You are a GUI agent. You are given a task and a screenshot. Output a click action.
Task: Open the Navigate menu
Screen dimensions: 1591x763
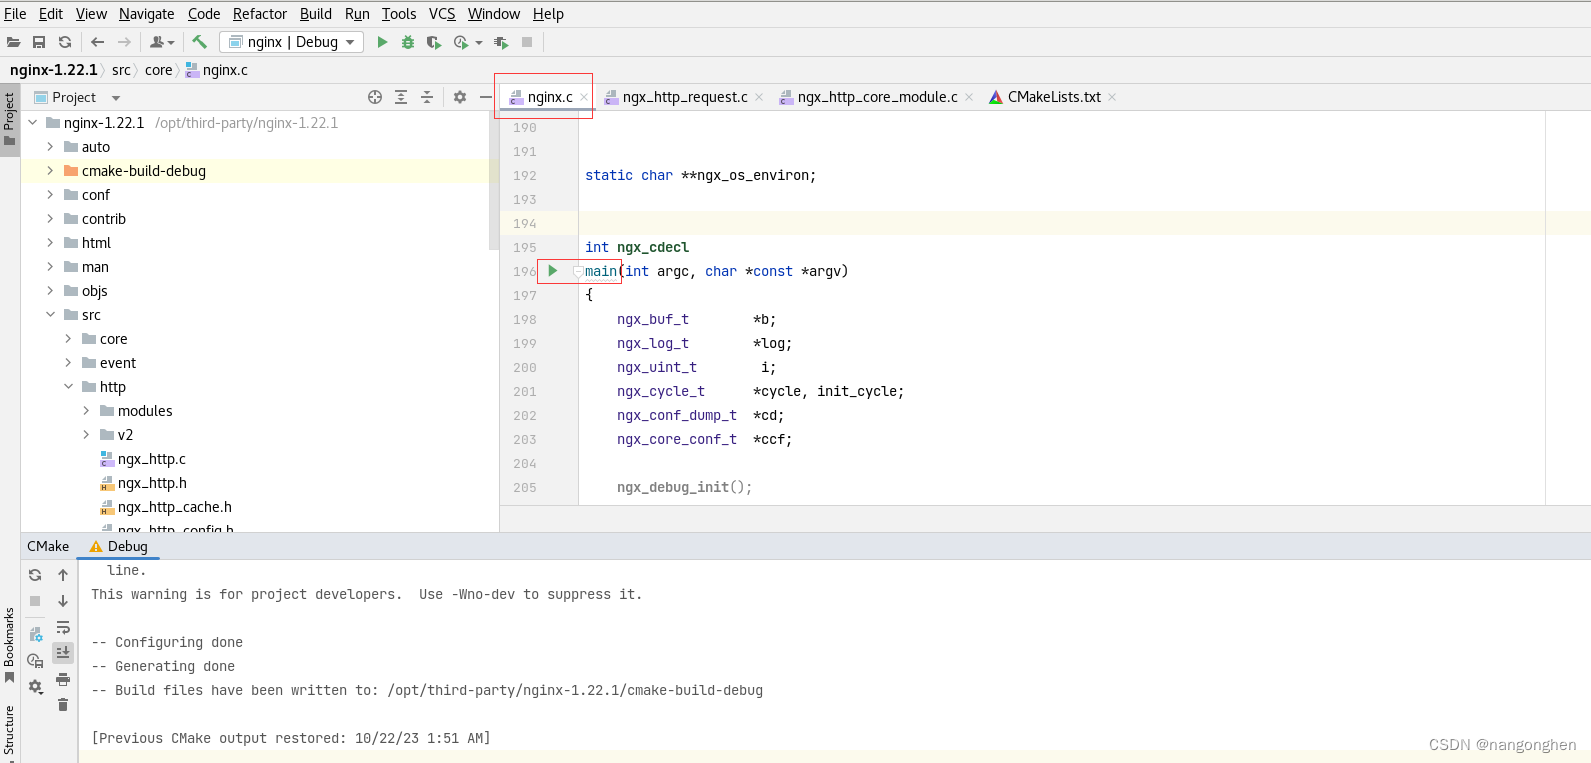(146, 14)
